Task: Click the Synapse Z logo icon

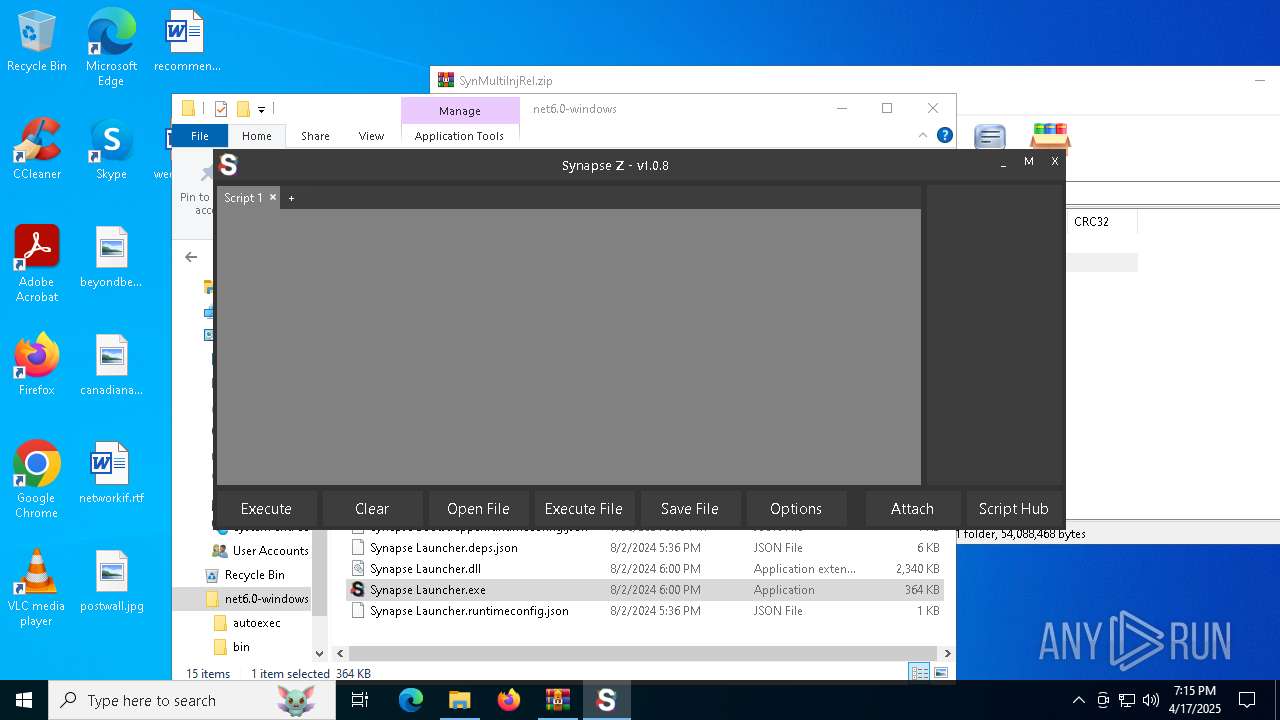Action: [228, 165]
